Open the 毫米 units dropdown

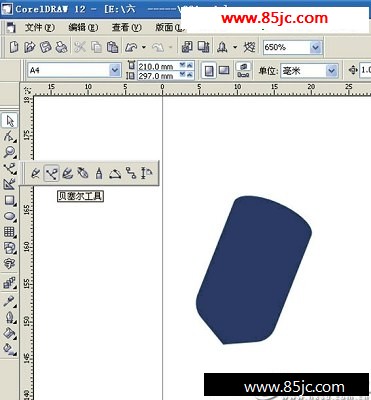(x=331, y=71)
